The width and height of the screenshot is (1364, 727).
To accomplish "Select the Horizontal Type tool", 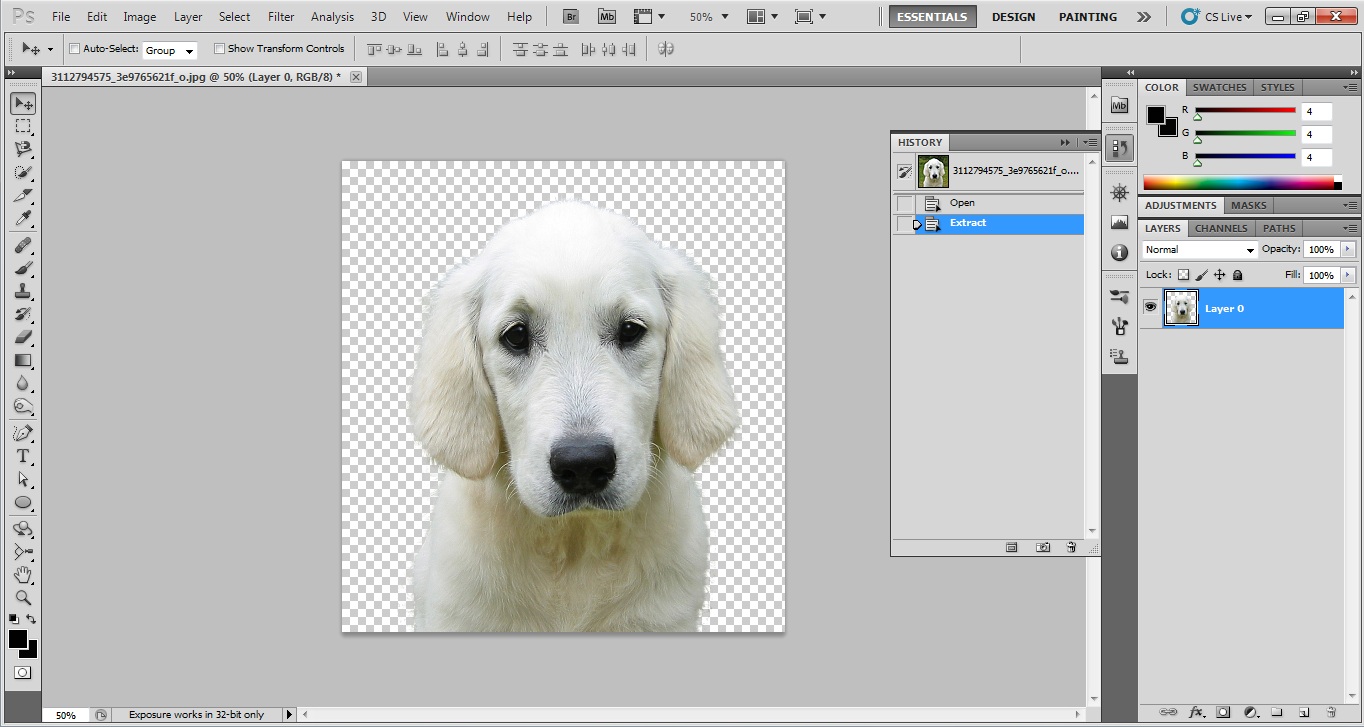I will 22,455.
